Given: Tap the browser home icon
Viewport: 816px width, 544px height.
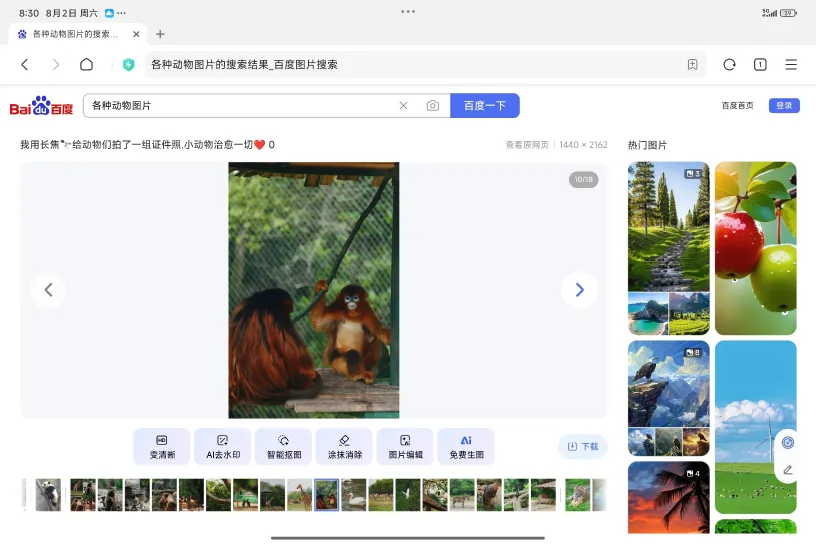Looking at the screenshot, I should [x=87, y=65].
